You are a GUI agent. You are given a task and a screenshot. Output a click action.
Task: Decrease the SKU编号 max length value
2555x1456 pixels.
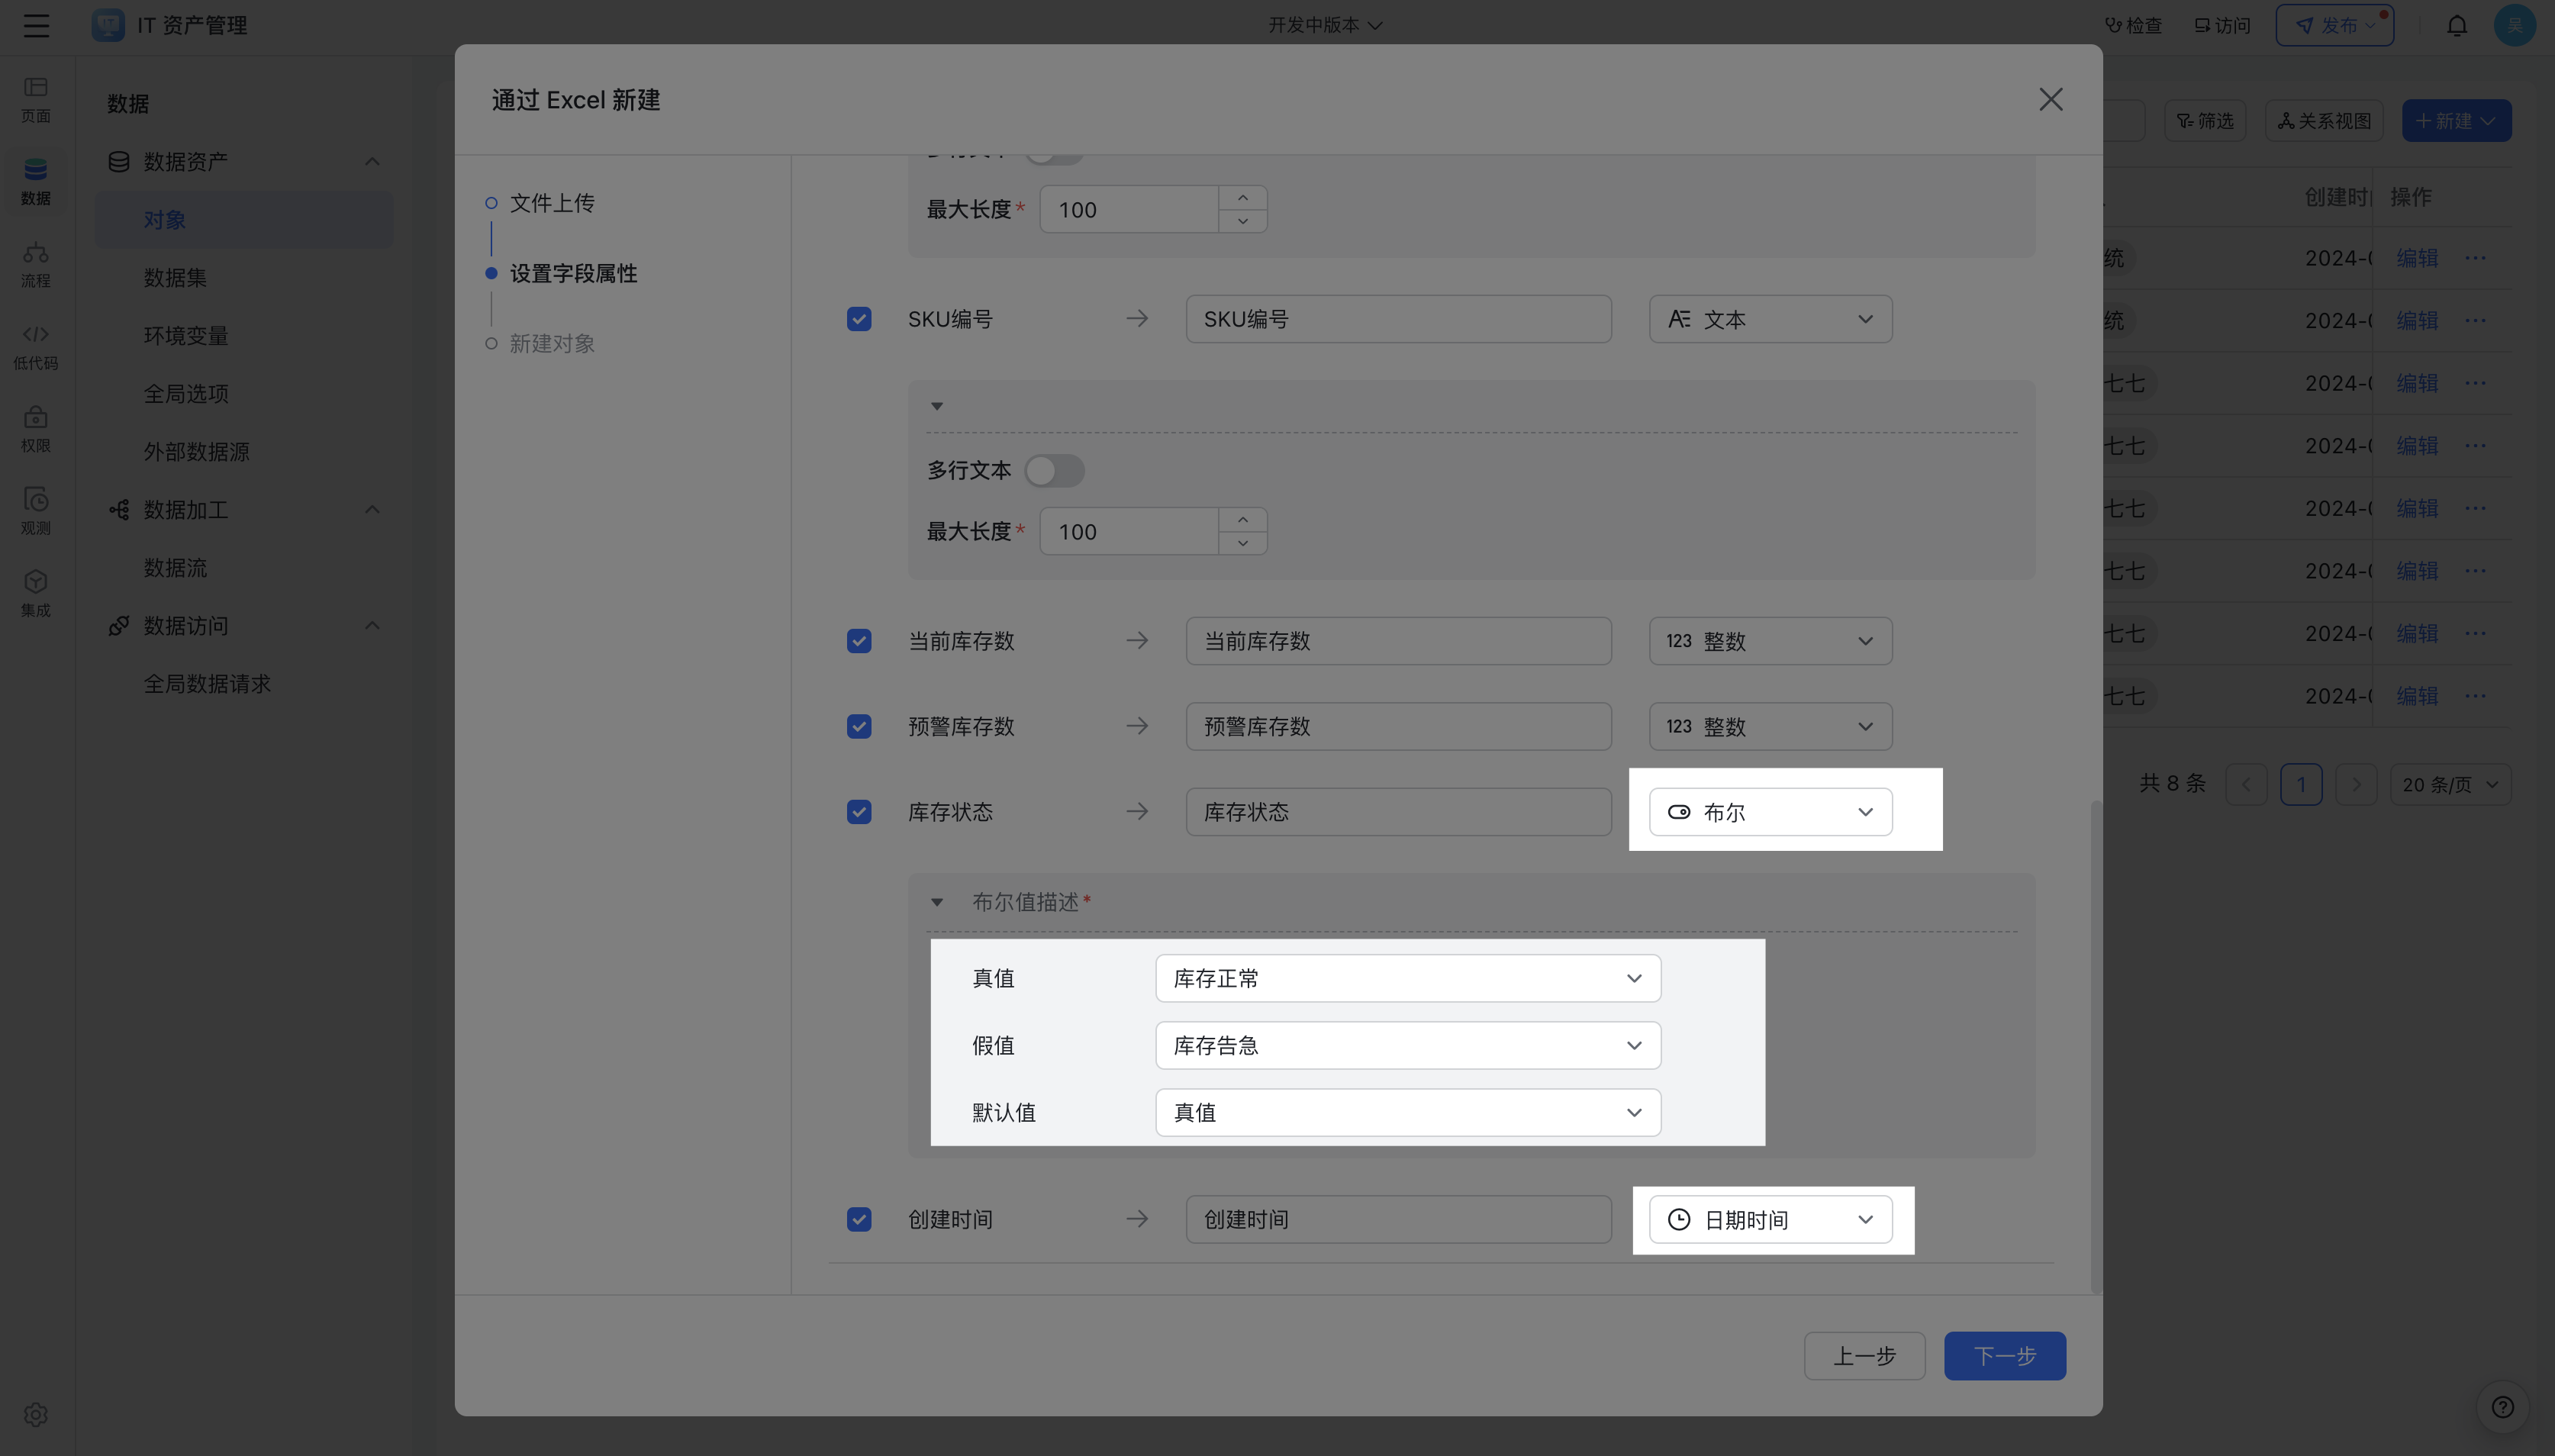pos(1243,543)
